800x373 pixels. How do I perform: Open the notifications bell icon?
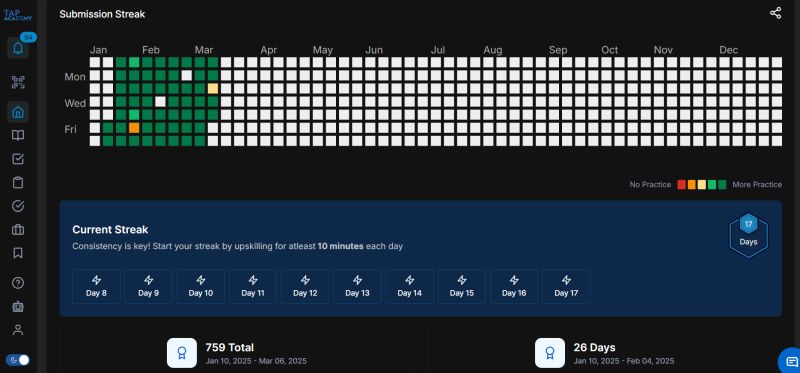click(x=18, y=48)
